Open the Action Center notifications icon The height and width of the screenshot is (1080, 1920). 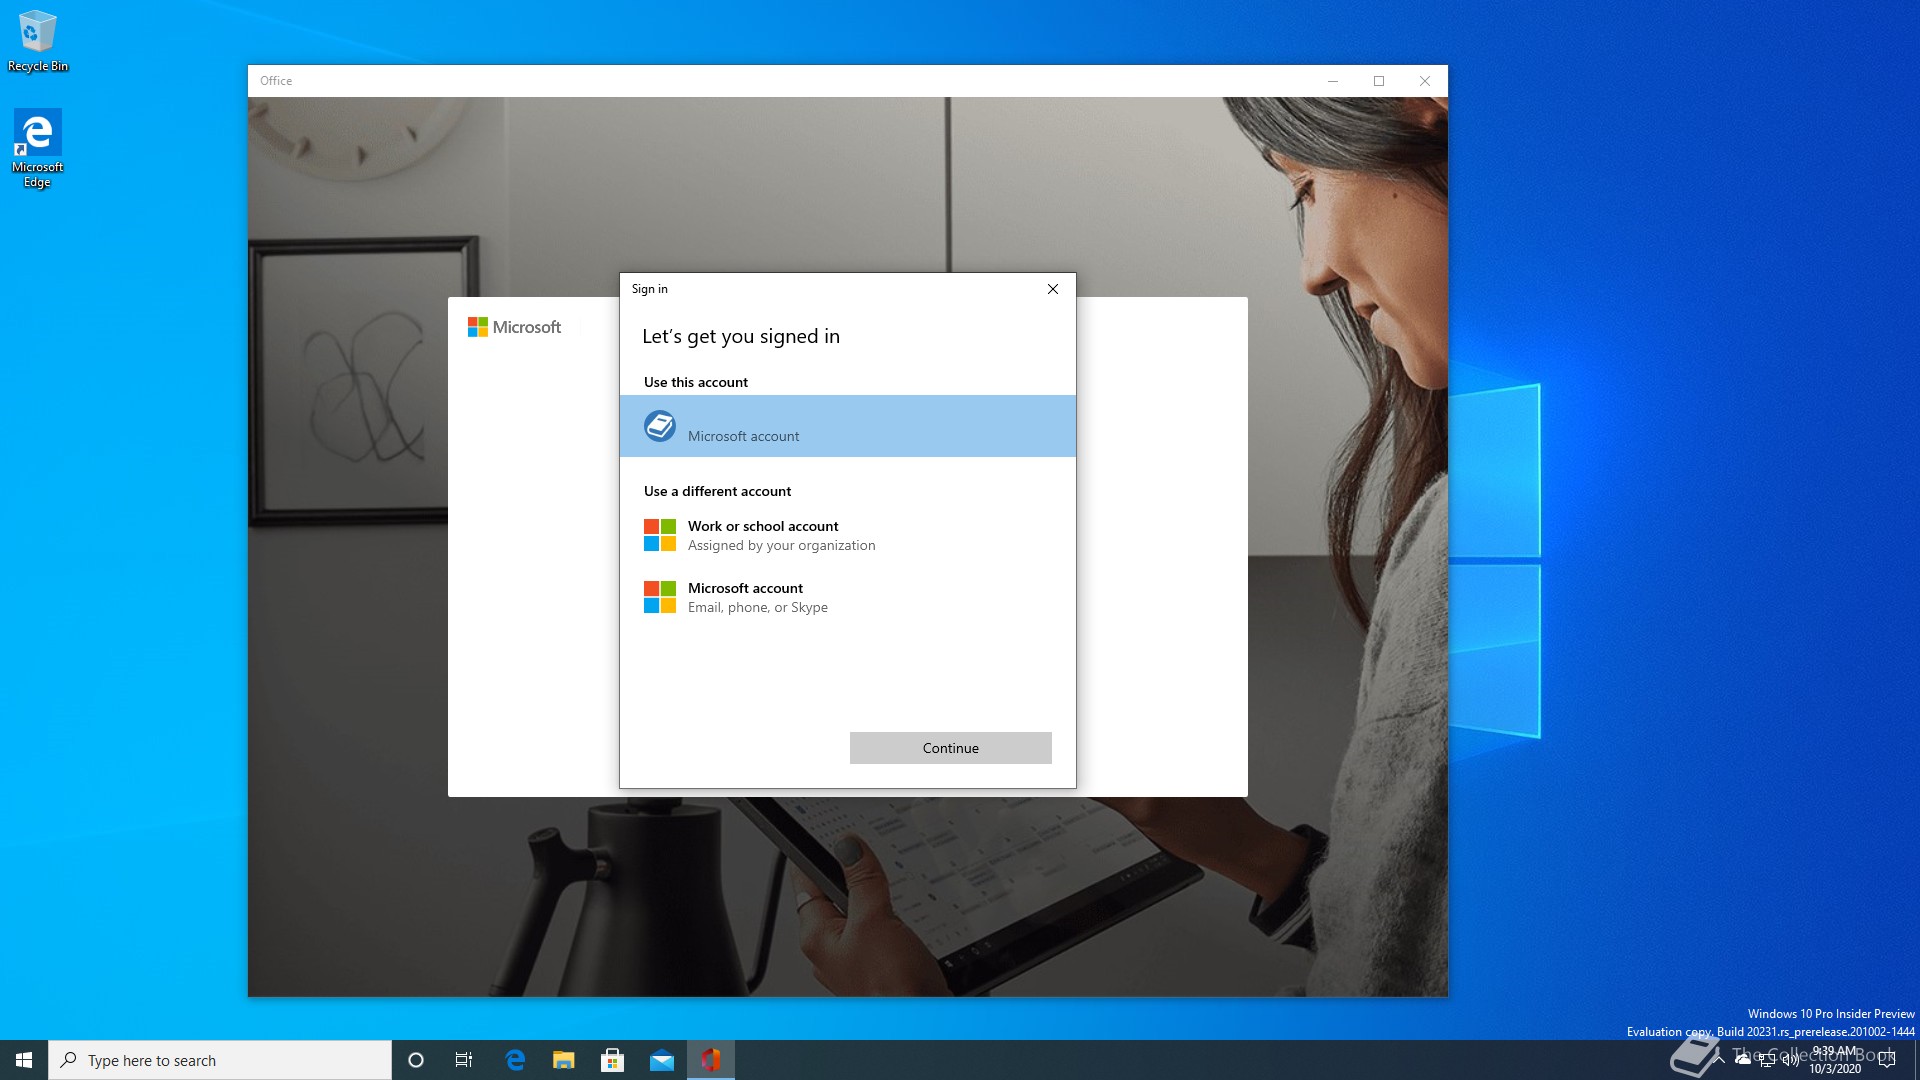pos(1887,1060)
